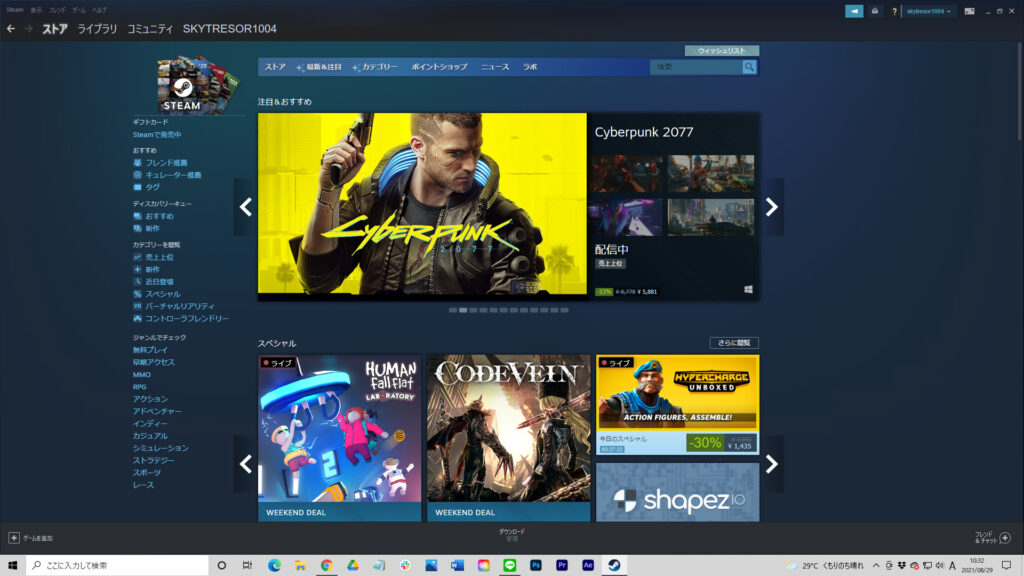Open バーチャルリアリティ category link
This screenshot has width=1024, height=576.
(x=179, y=306)
